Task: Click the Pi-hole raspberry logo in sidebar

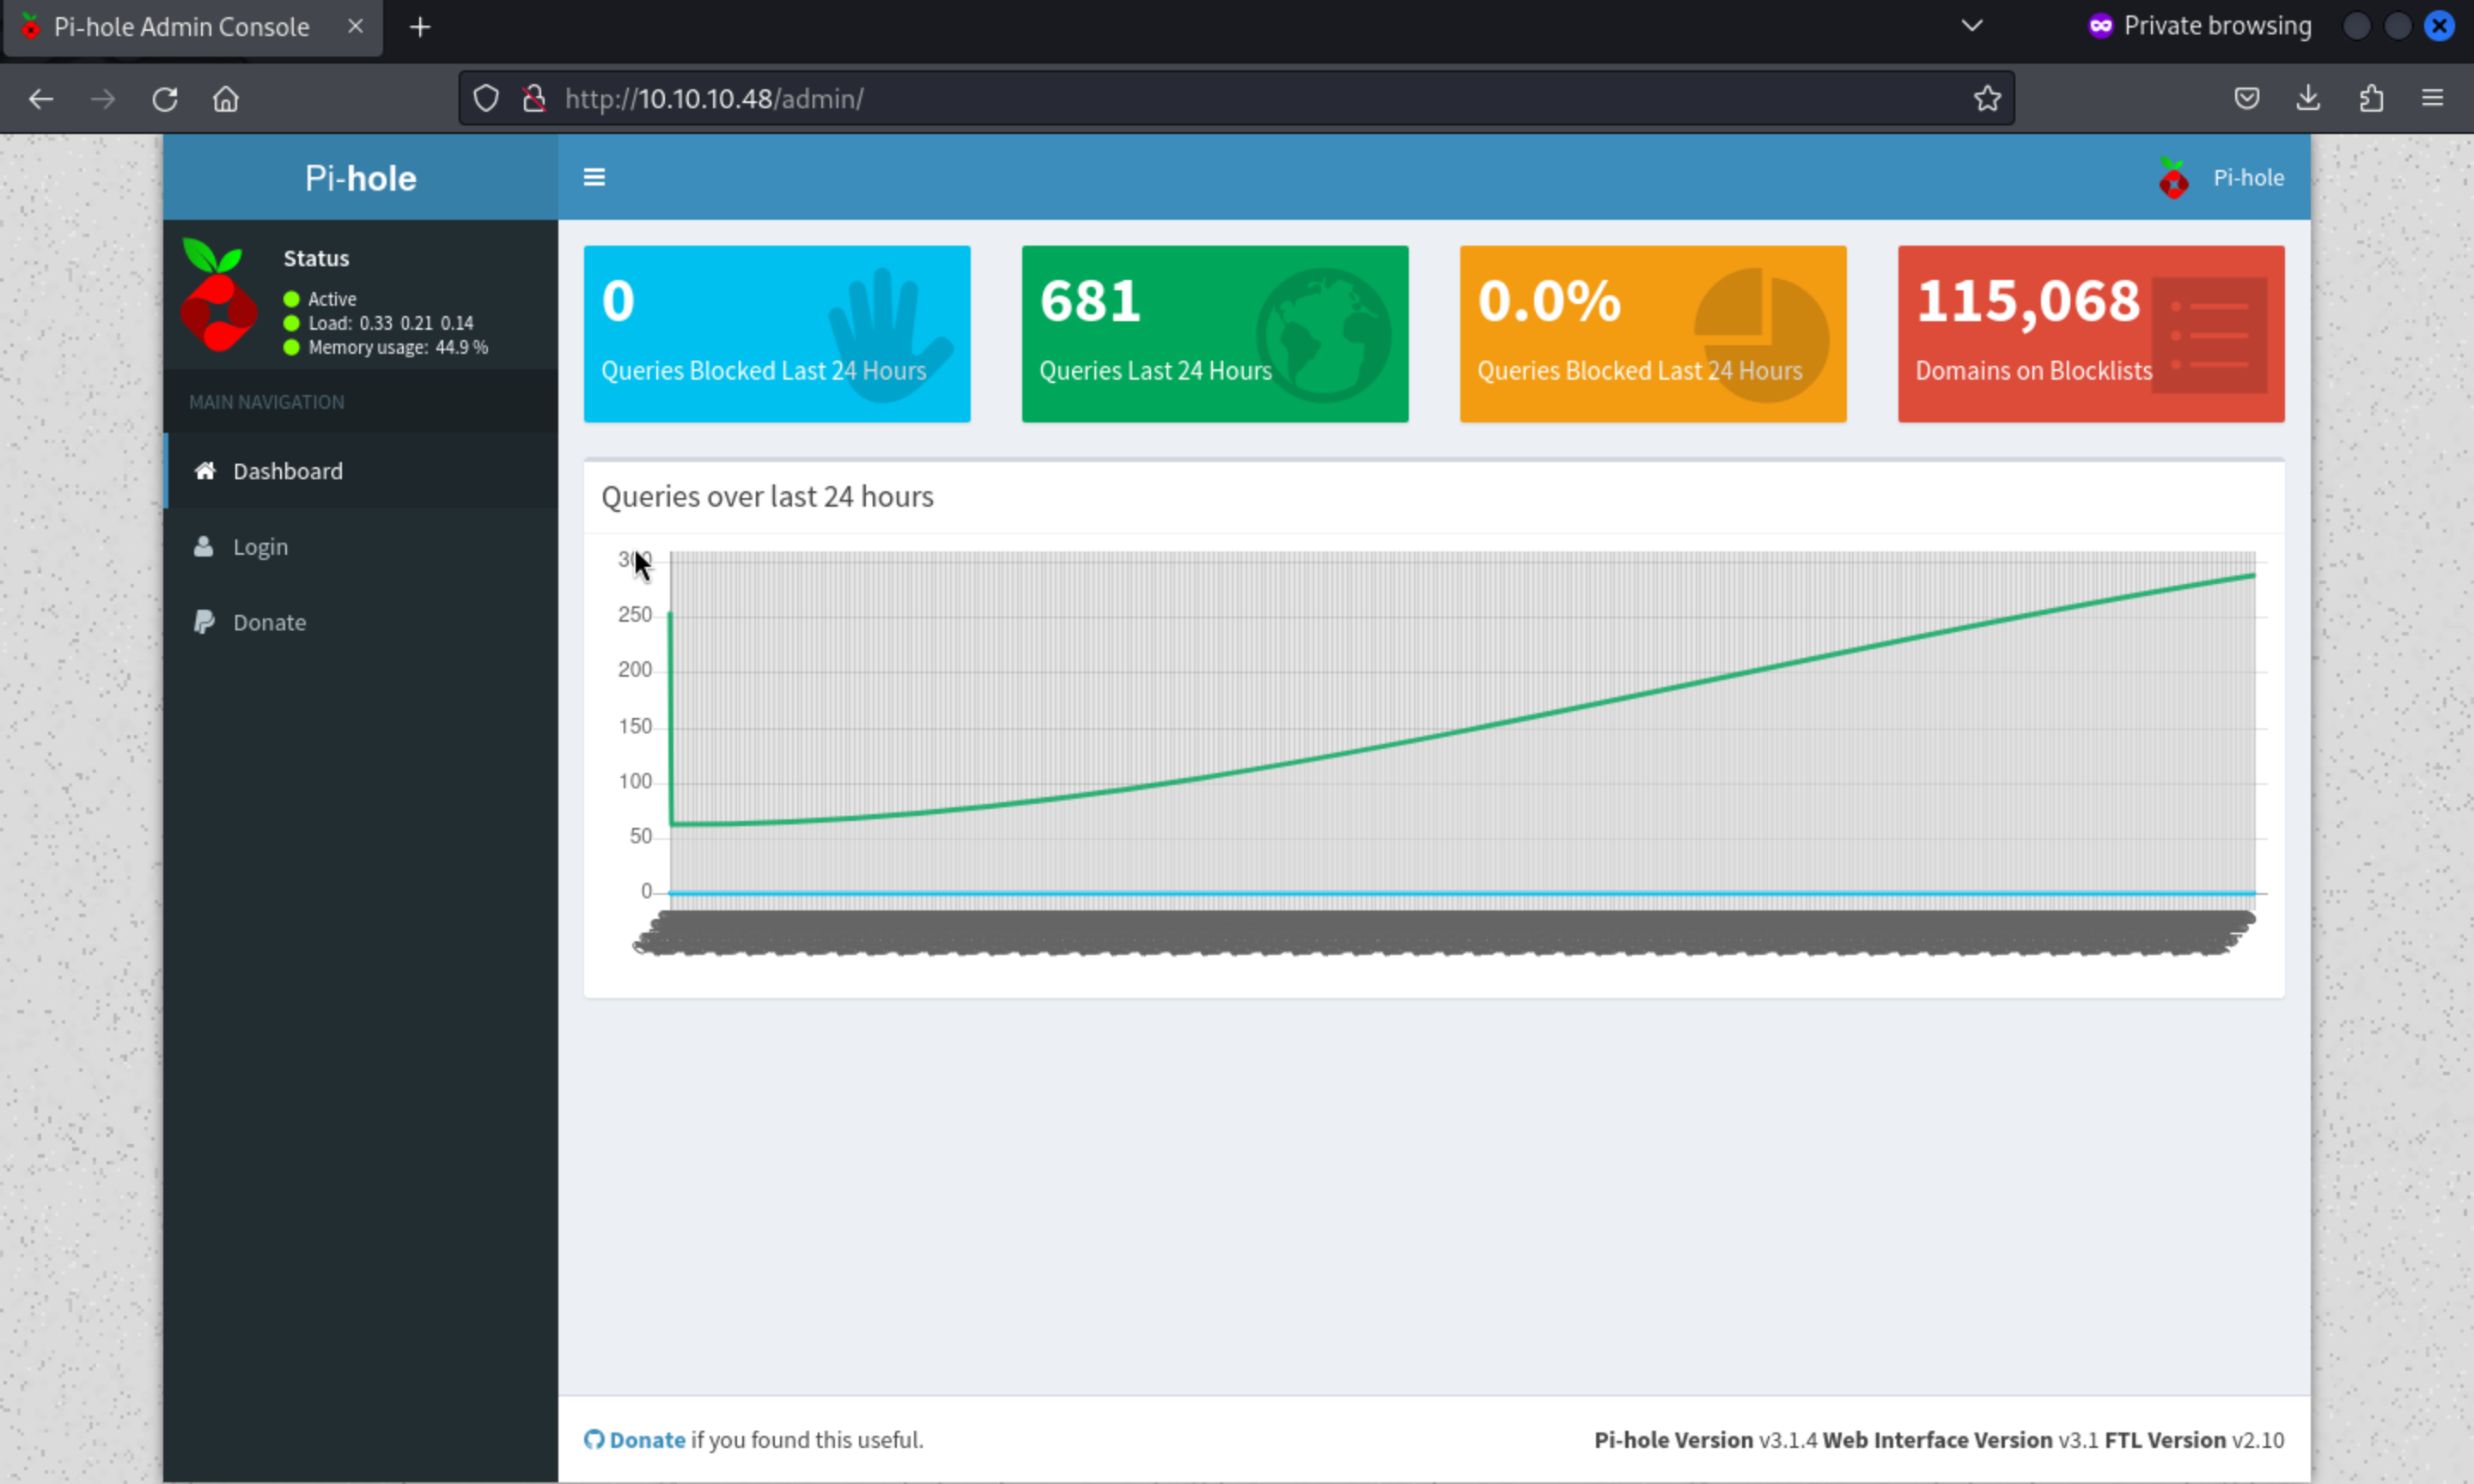Action: click(219, 298)
